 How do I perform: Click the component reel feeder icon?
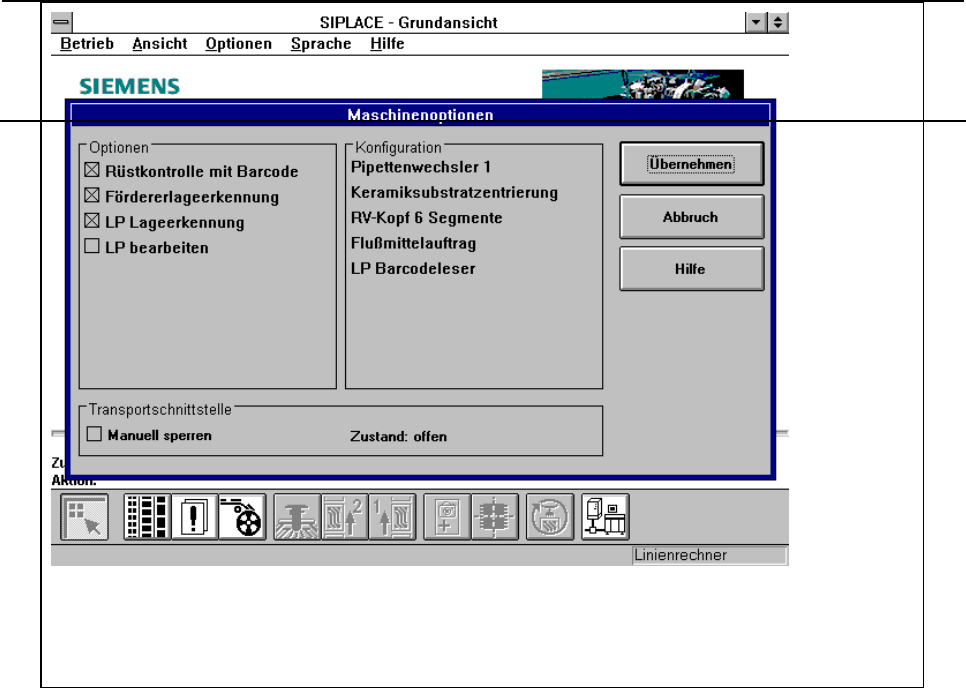(243, 517)
